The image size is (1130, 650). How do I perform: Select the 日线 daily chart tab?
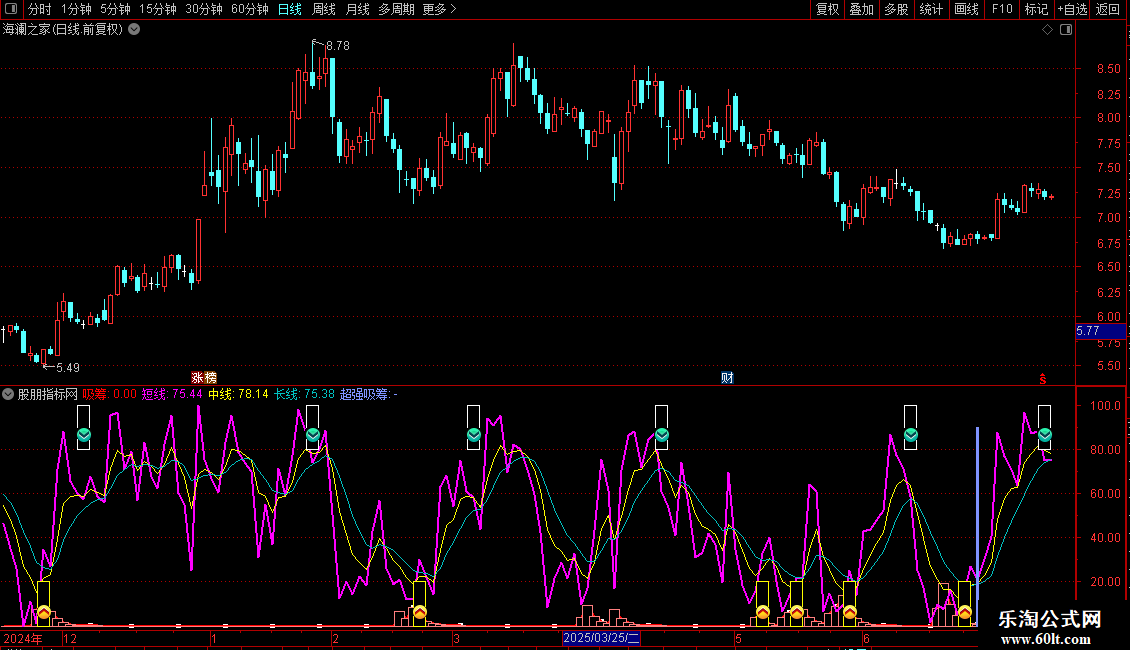[290, 9]
